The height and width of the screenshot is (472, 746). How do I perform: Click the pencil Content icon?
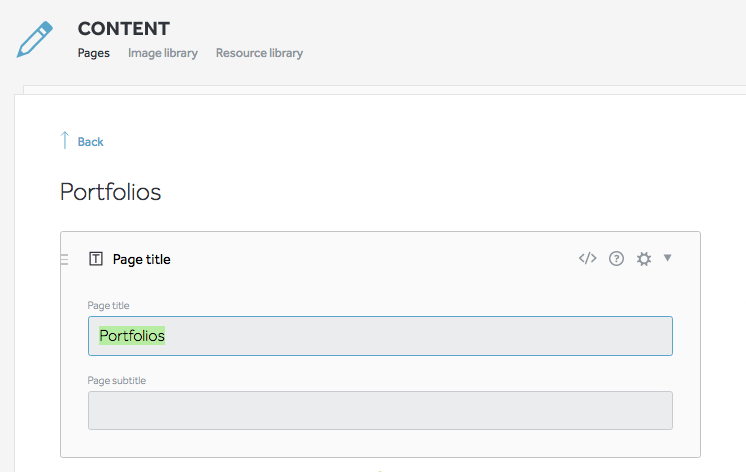tap(34, 38)
